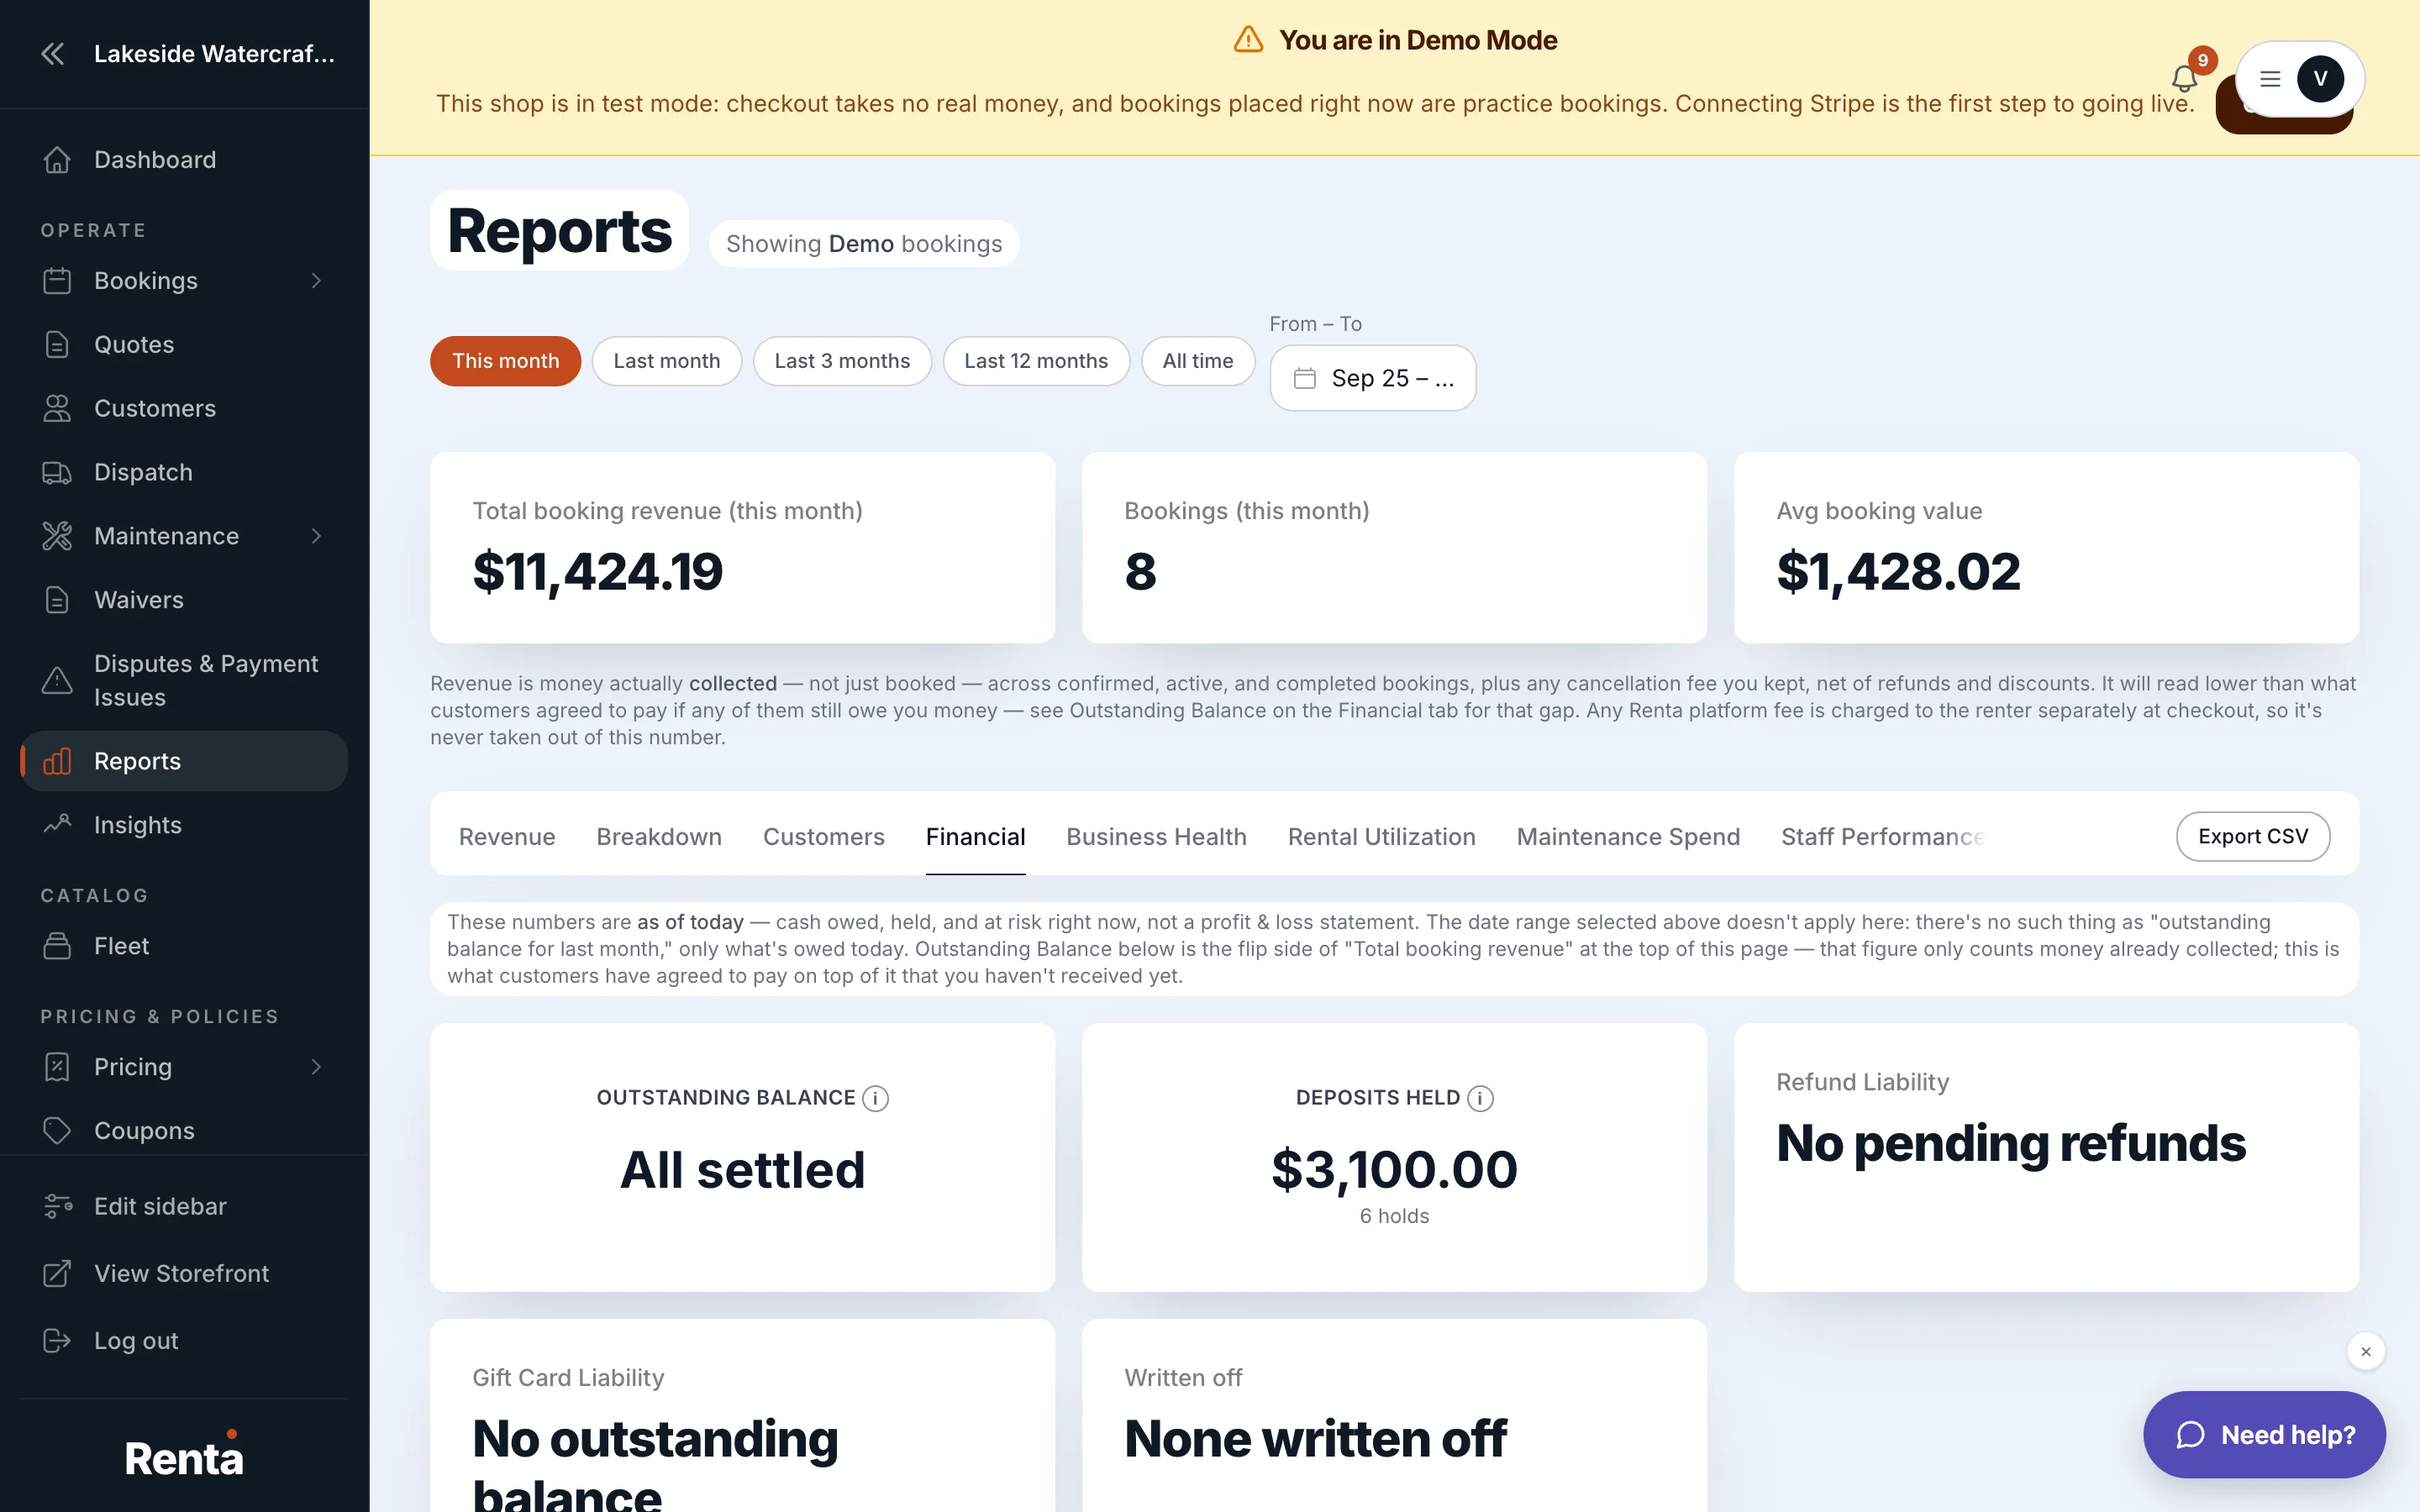Expand the Pricing submenu chevron
The image size is (2420, 1512).
(316, 1067)
